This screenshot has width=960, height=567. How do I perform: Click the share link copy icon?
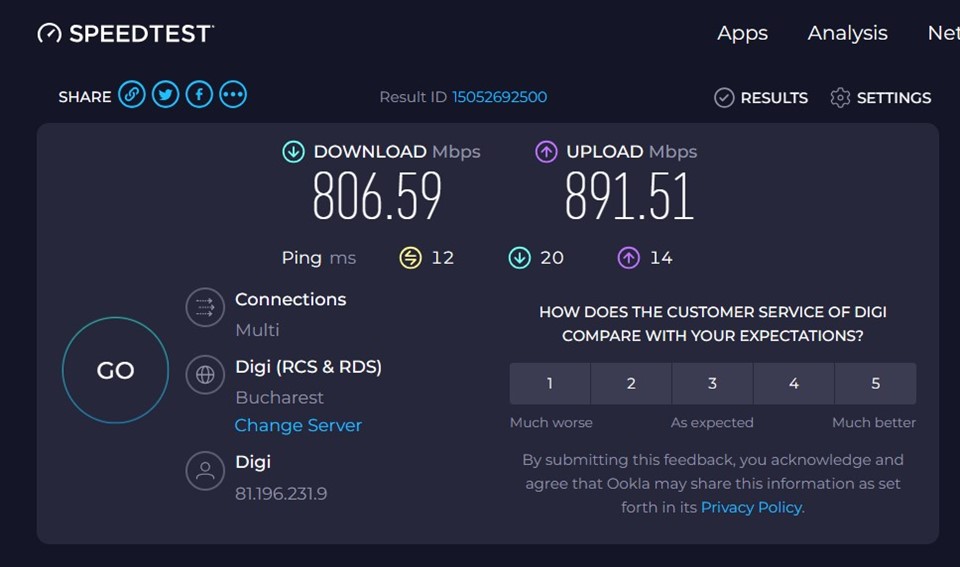tap(132, 95)
